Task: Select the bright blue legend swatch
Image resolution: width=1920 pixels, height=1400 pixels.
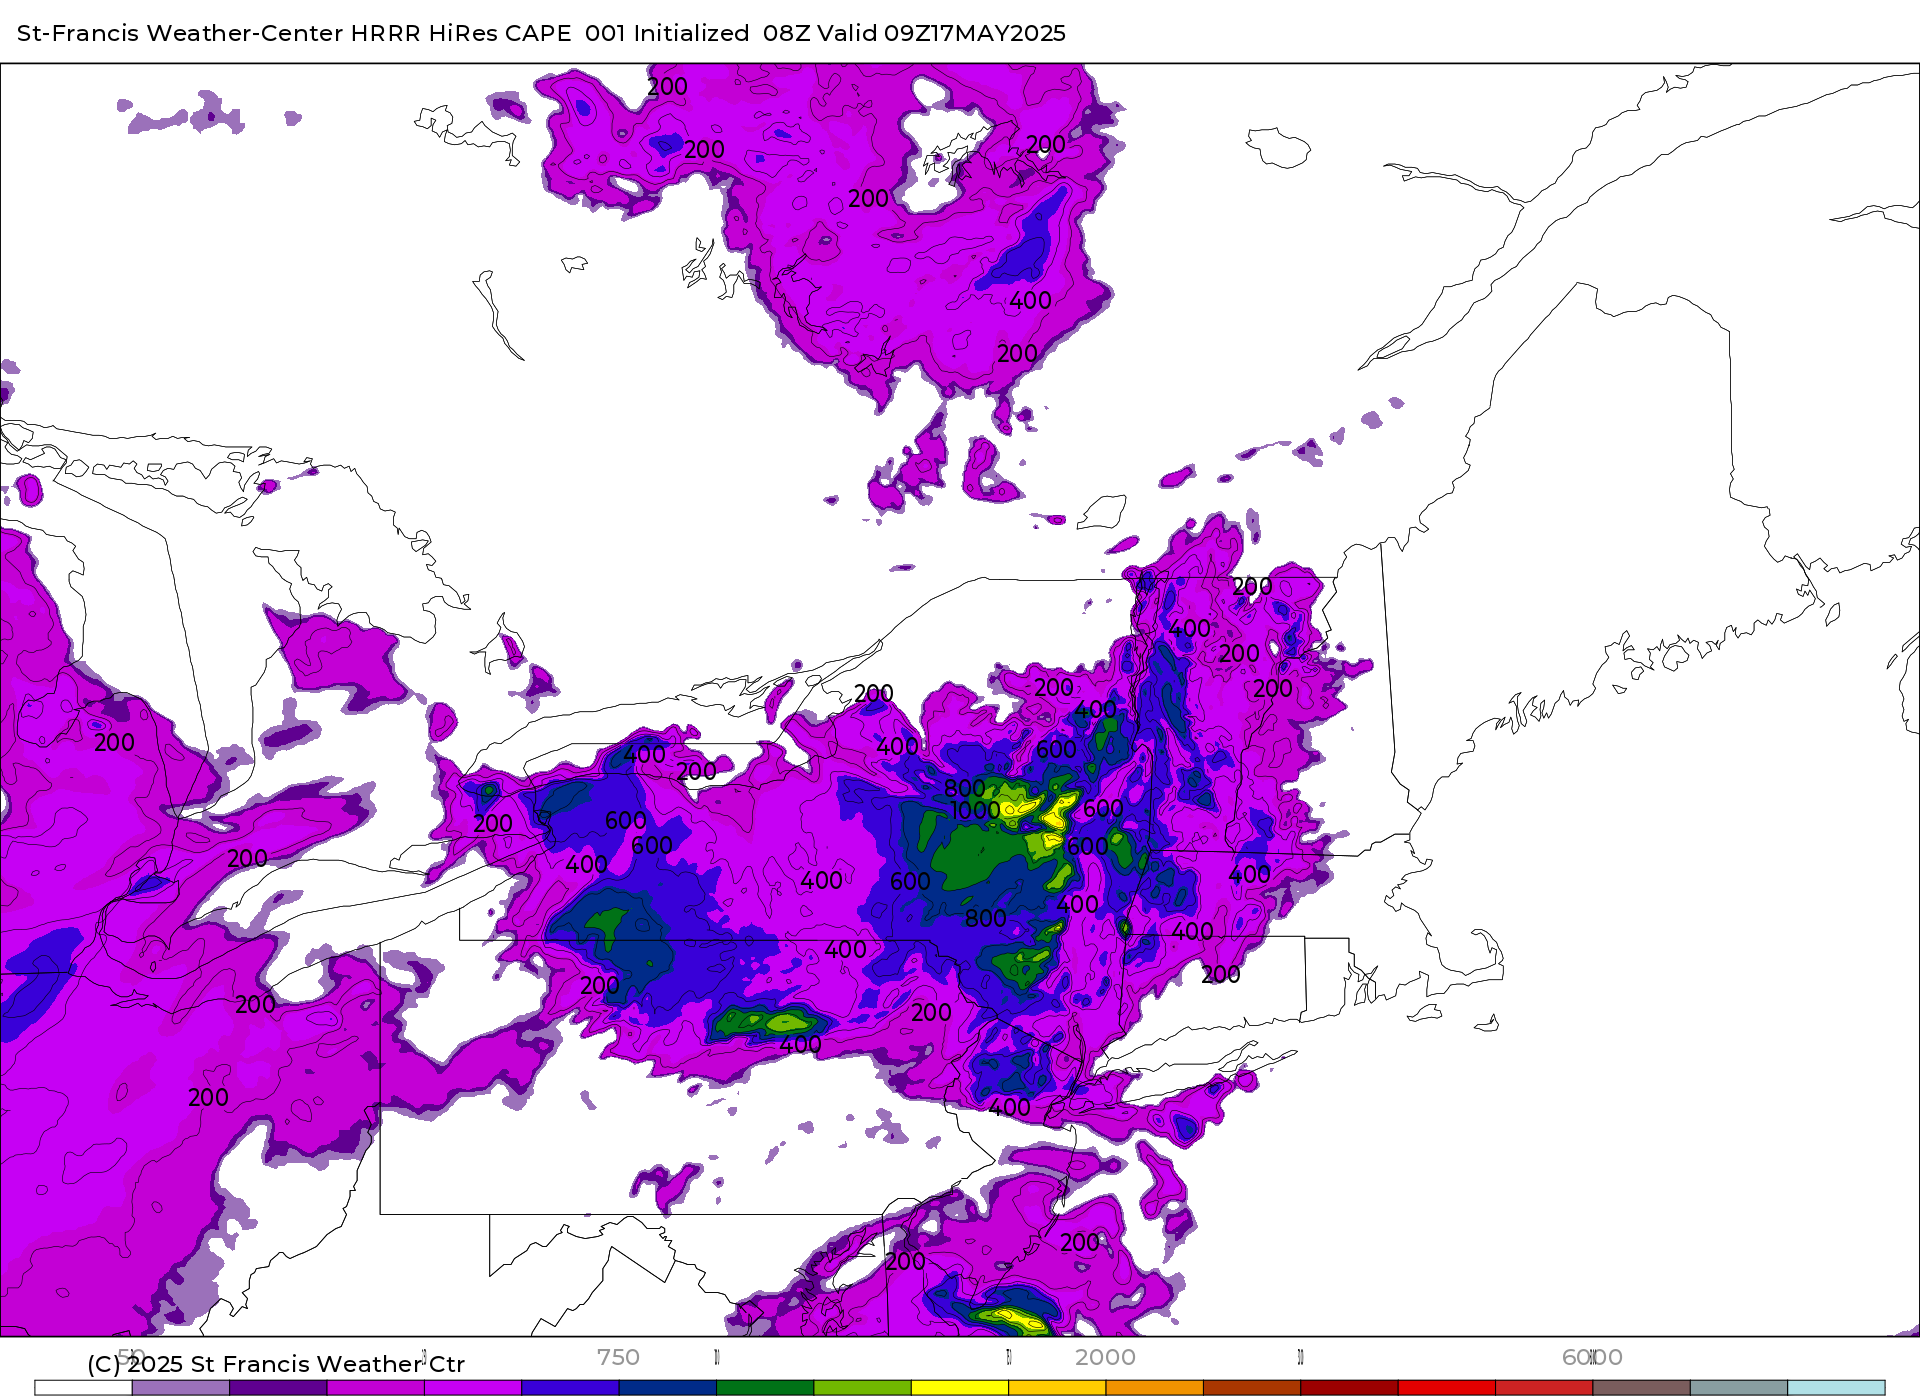Action: point(570,1388)
